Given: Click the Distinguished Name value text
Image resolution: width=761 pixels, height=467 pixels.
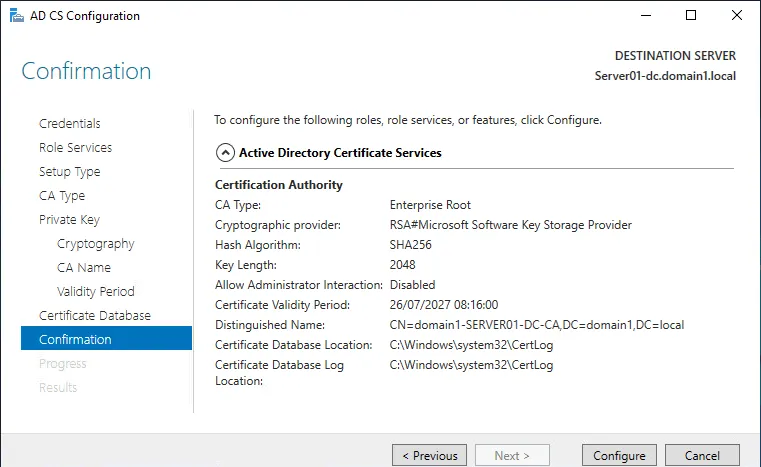Looking at the screenshot, I should pos(536,325).
